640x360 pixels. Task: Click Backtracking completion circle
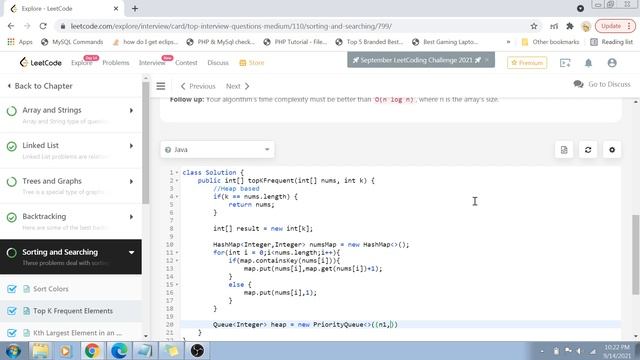pos(12,217)
